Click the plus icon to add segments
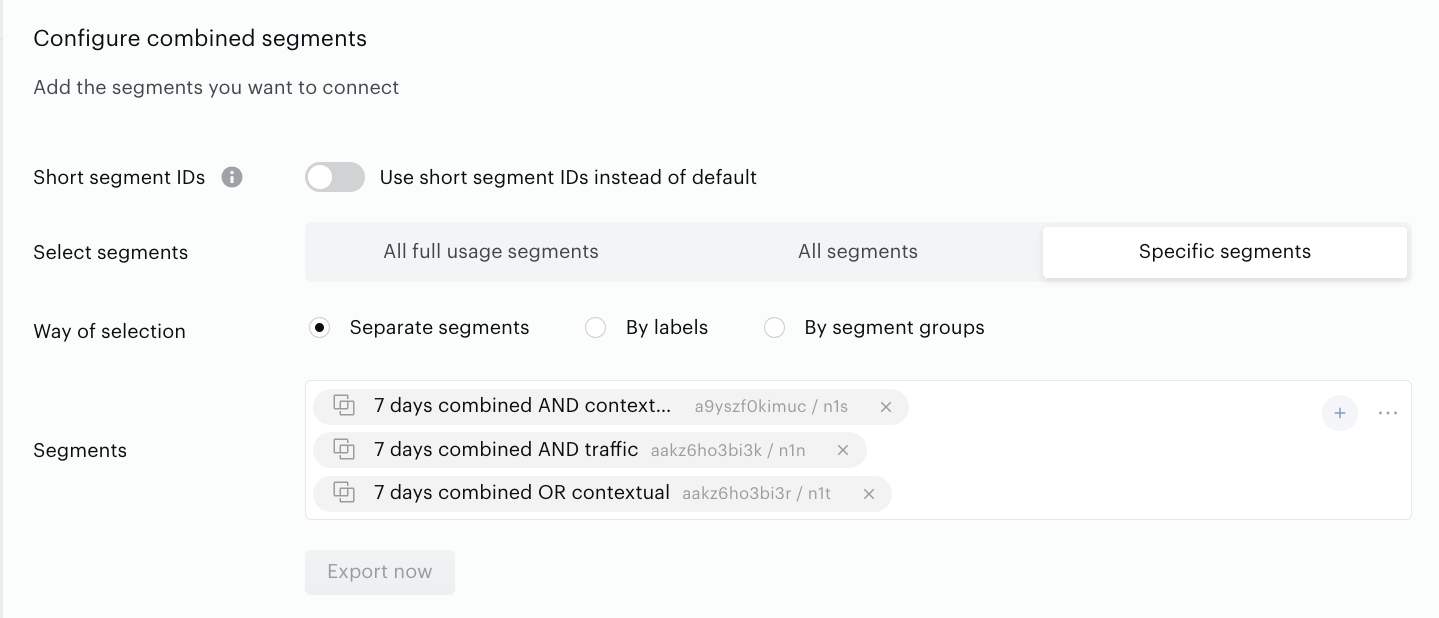This screenshot has height=618, width=1439. (x=1340, y=413)
